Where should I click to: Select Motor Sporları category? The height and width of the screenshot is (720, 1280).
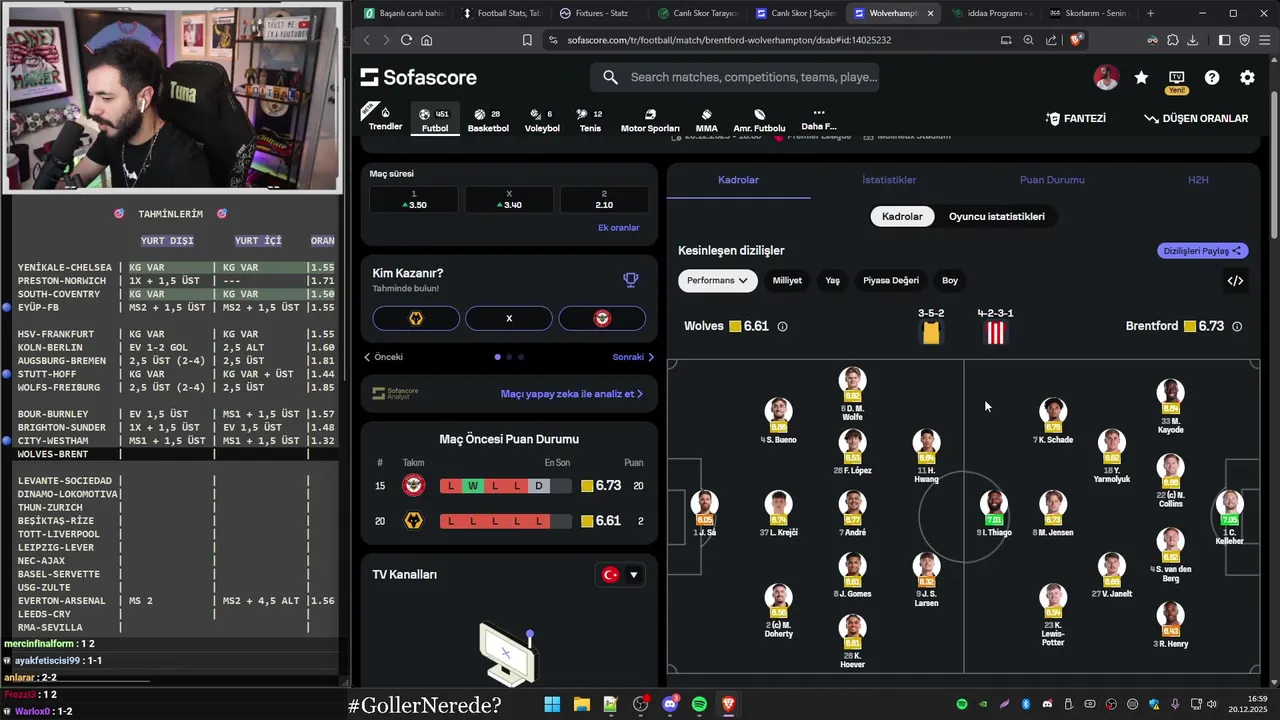coord(650,121)
